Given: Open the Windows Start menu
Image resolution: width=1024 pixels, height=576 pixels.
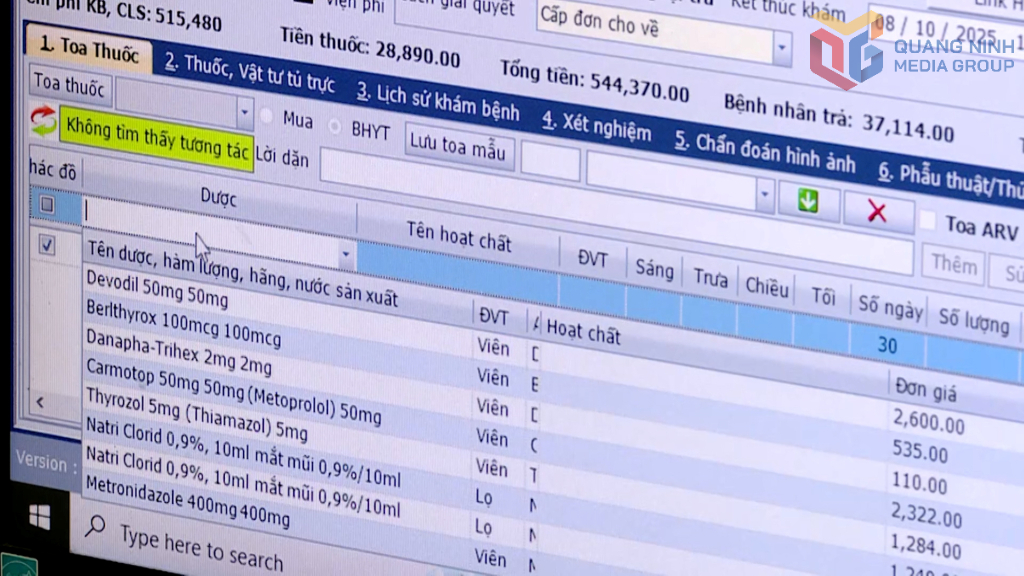Looking at the screenshot, I should [39, 516].
